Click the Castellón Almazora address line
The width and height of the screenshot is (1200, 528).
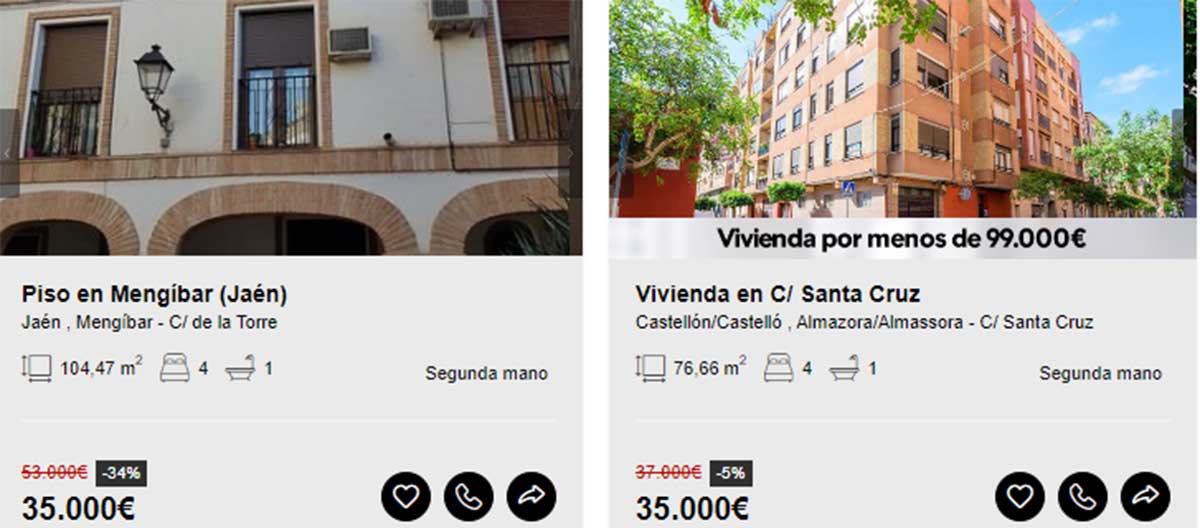tap(864, 323)
